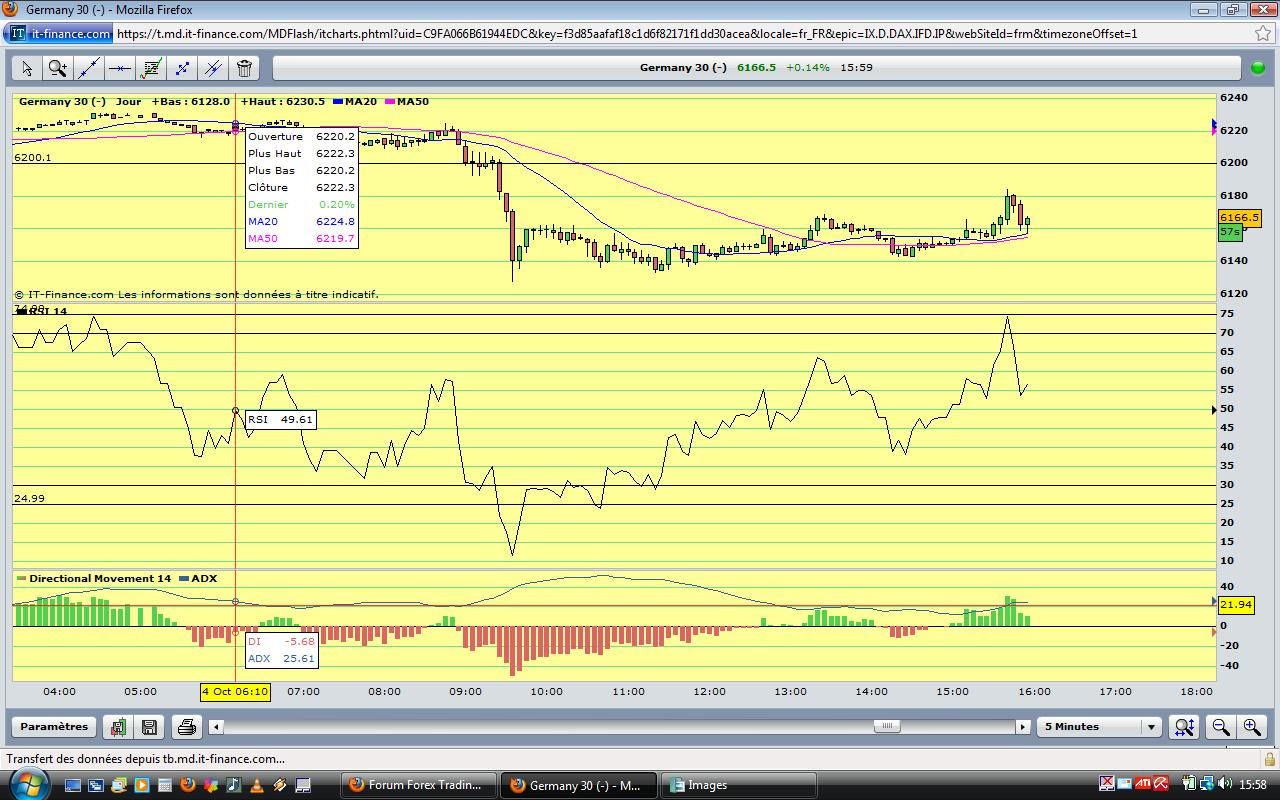Viewport: 1280px width, 800px height.
Task: Open the indicators chart tool
Action: (151, 68)
